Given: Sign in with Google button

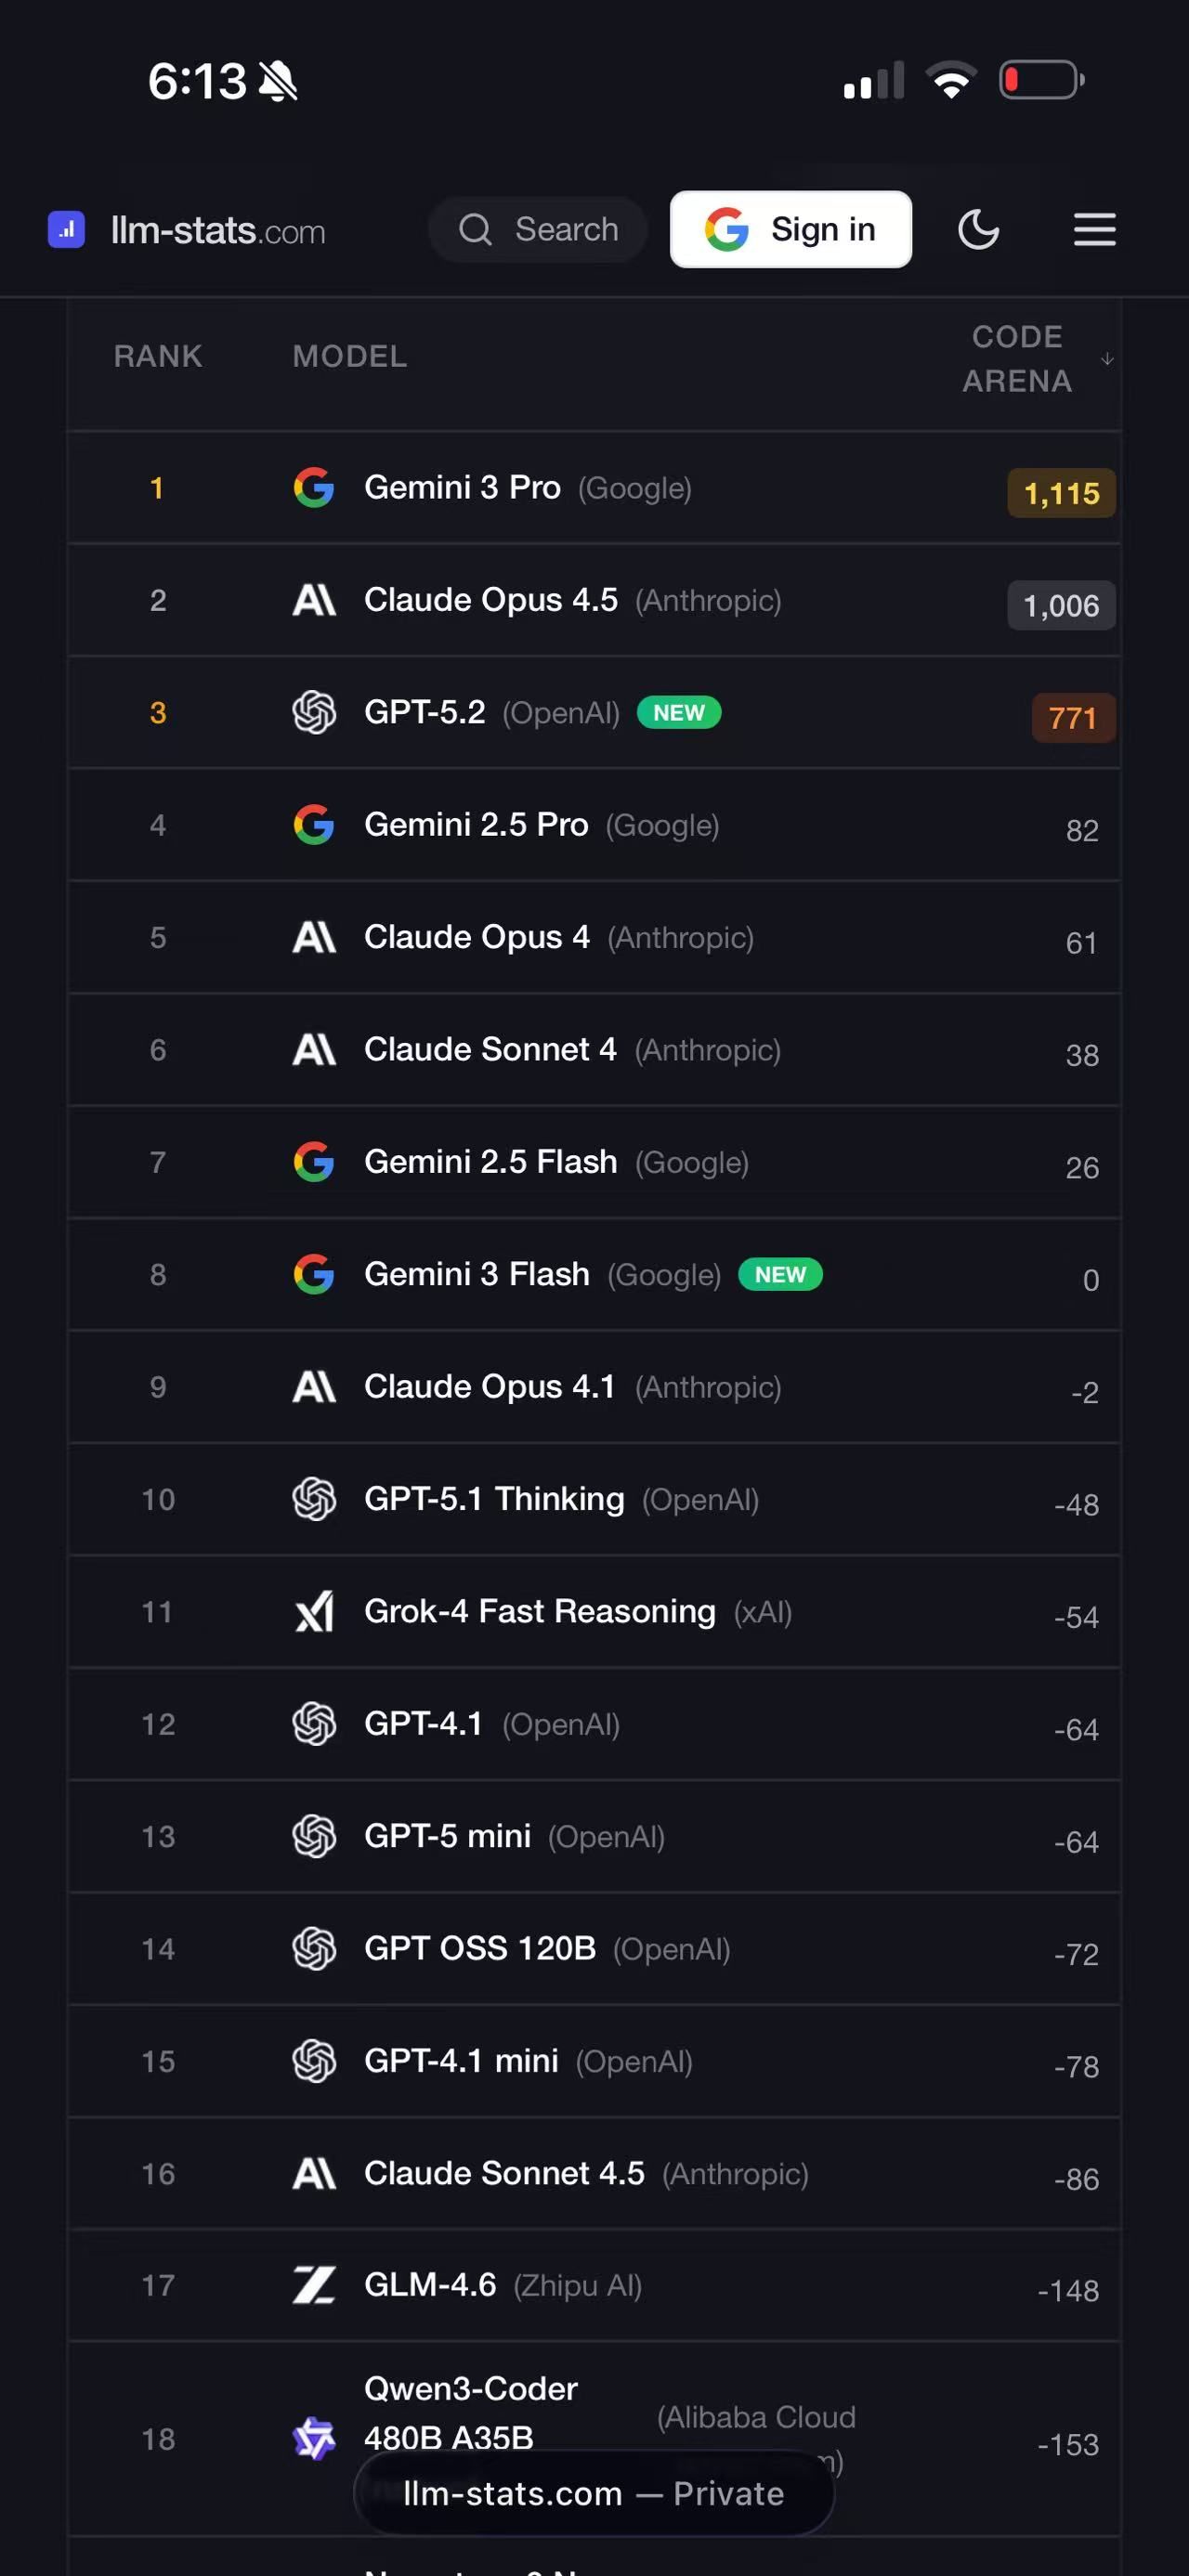Looking at the screenshot, I should 790,229.
